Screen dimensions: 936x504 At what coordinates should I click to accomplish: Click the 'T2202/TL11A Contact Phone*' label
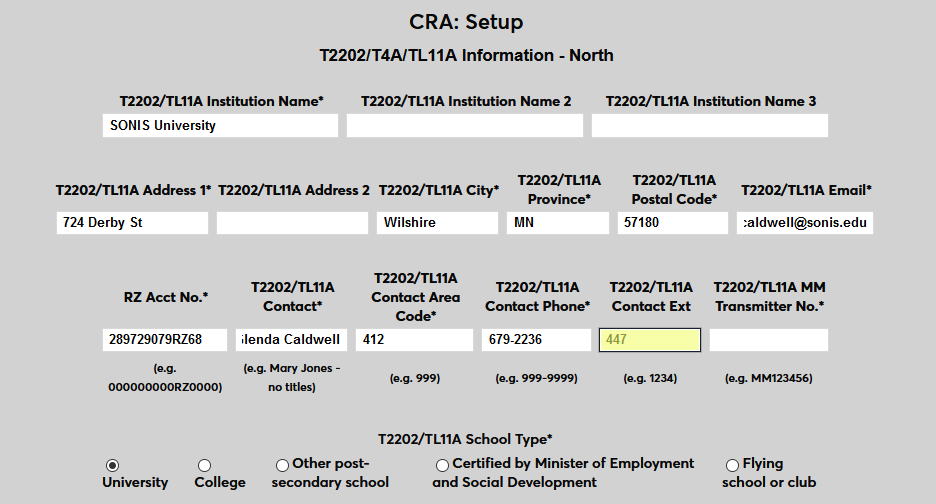tap(537, 297)
